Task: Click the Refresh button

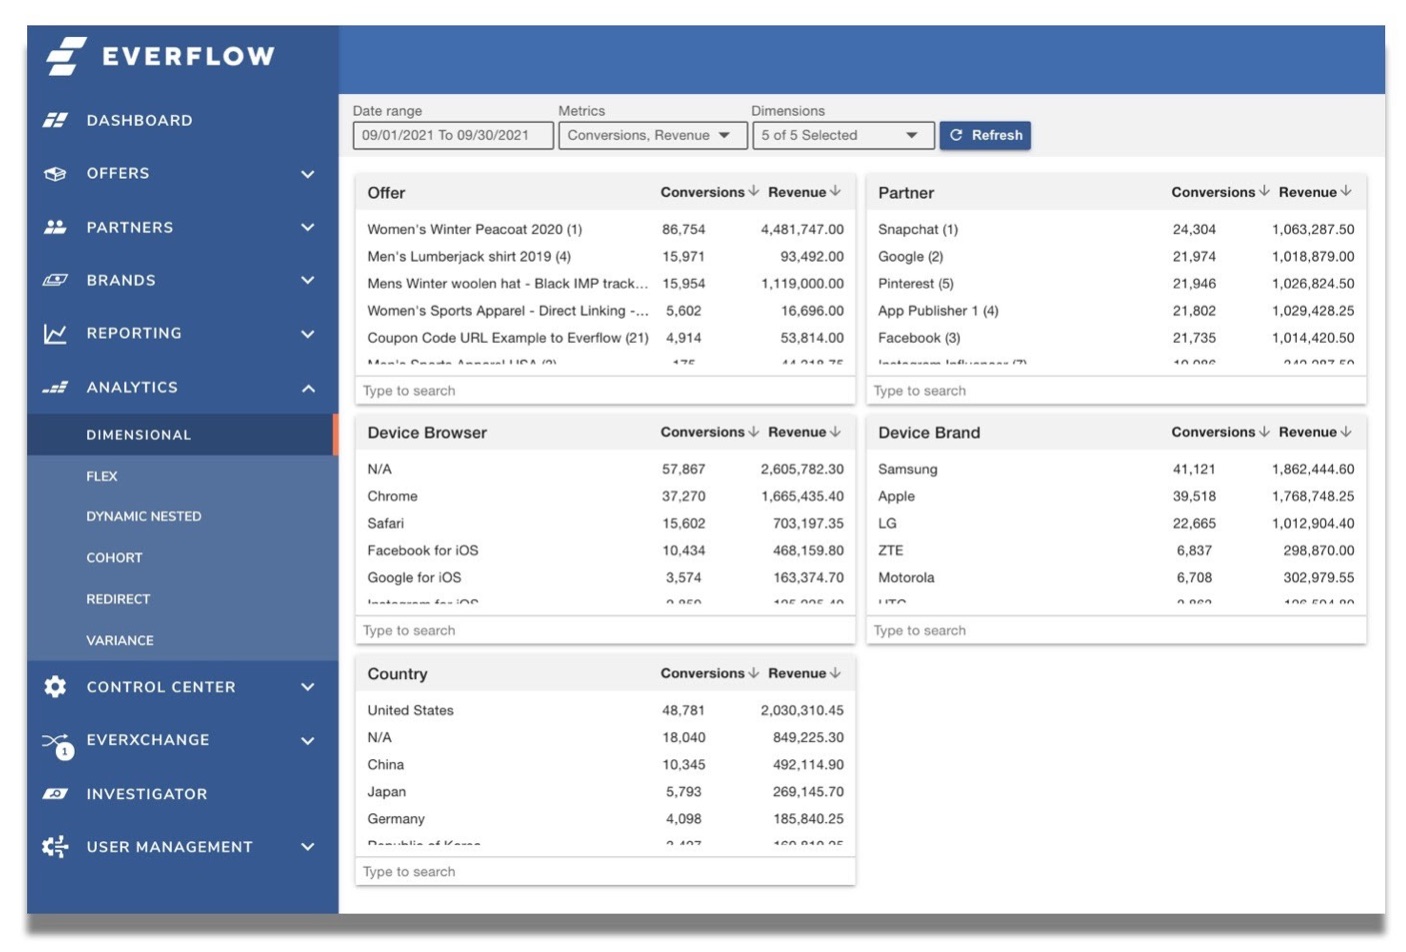Action: [x=985, y=135]
